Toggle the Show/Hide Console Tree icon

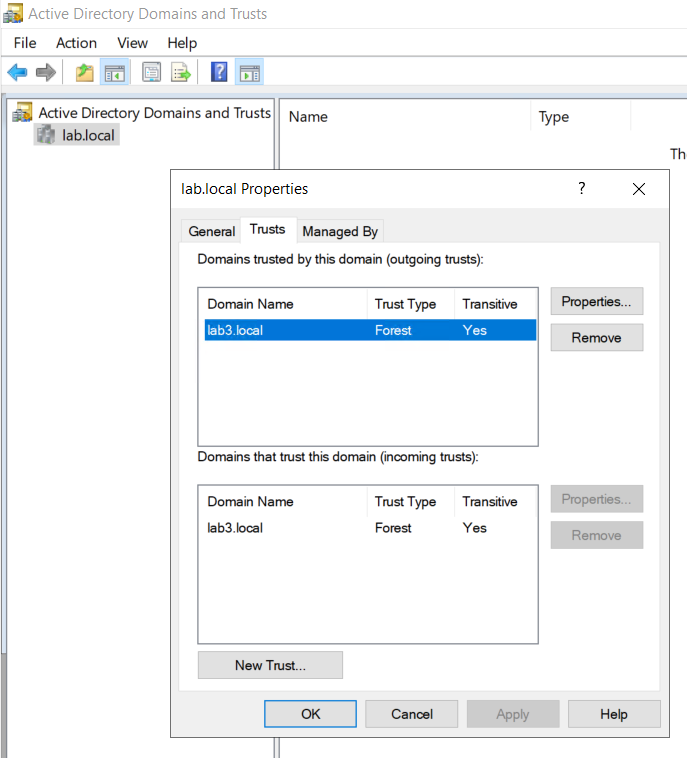115,73
